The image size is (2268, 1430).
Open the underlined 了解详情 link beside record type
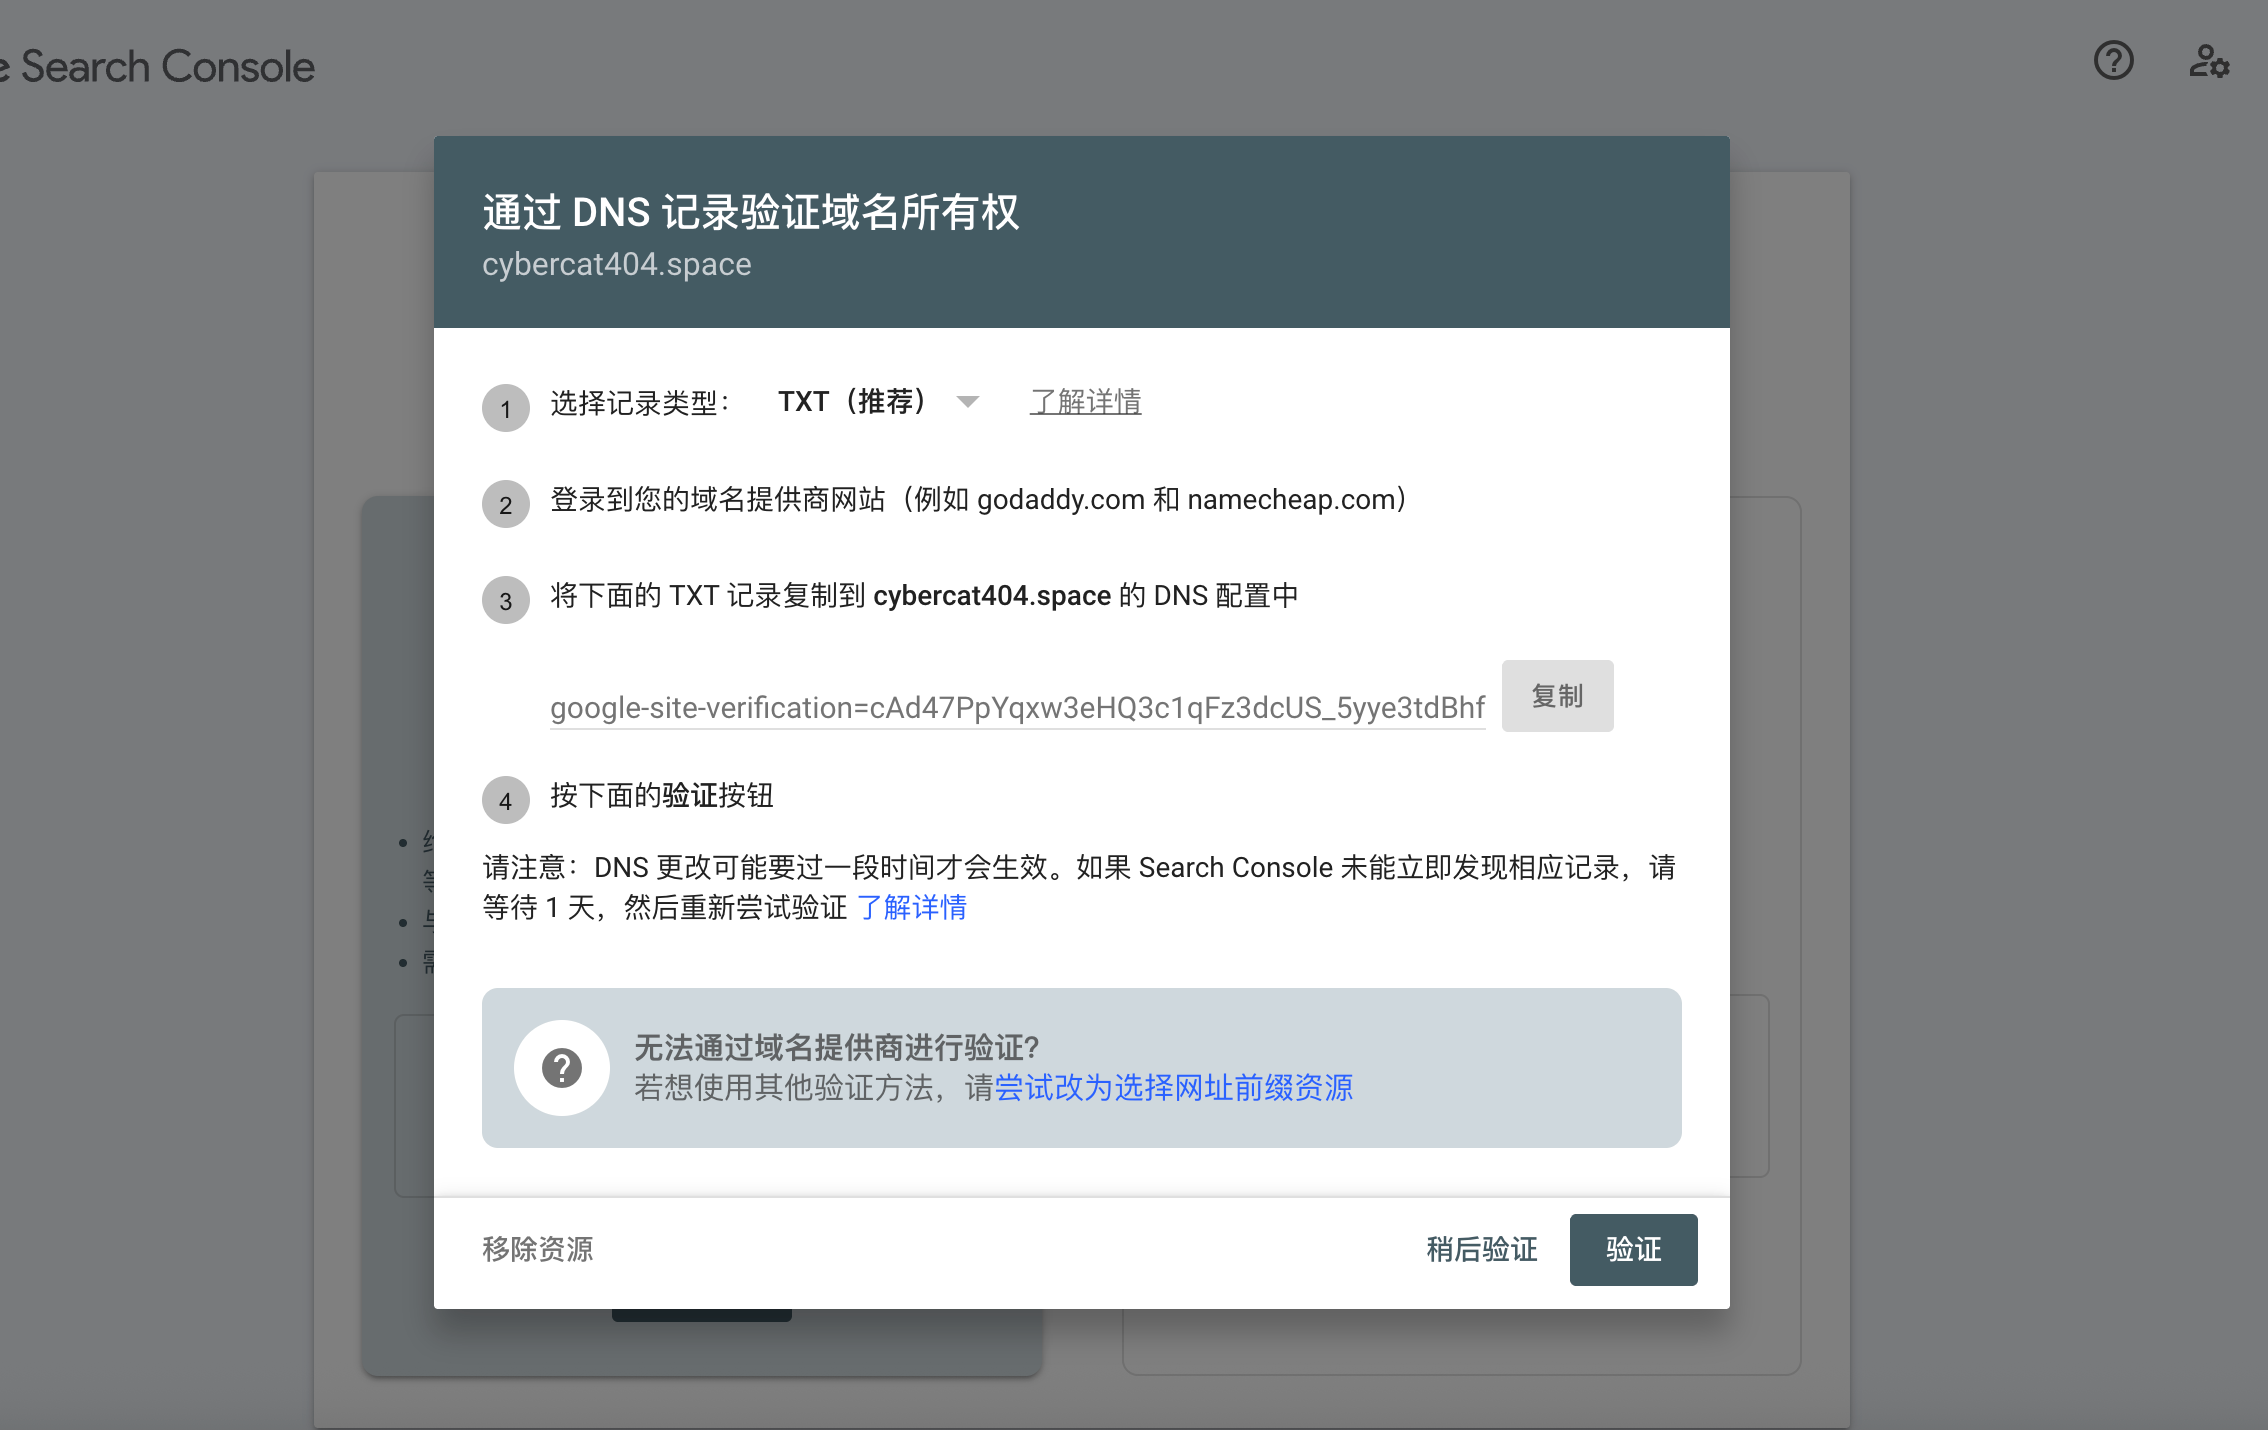[x=1085, y=402]
